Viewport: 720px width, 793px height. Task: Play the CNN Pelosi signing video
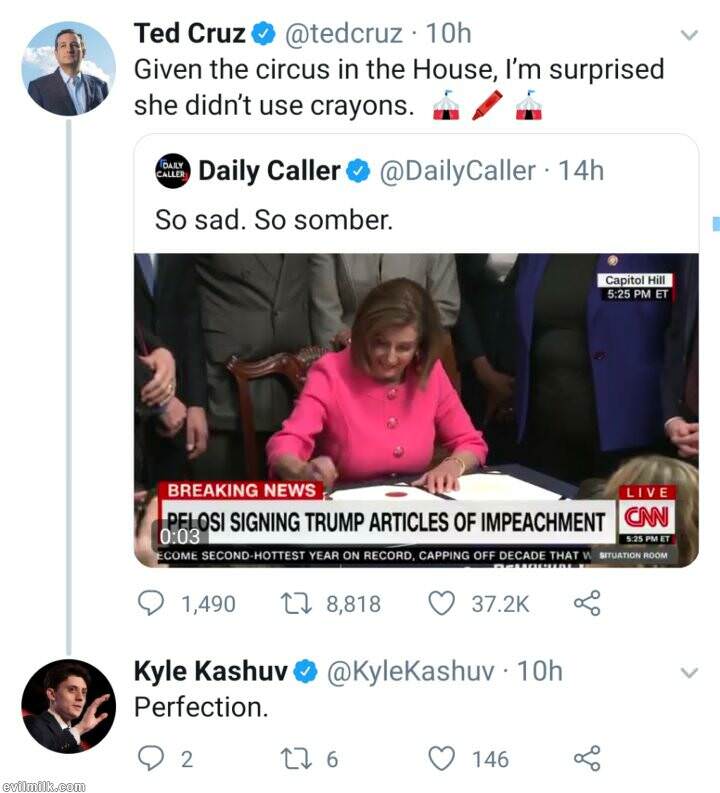416,410
